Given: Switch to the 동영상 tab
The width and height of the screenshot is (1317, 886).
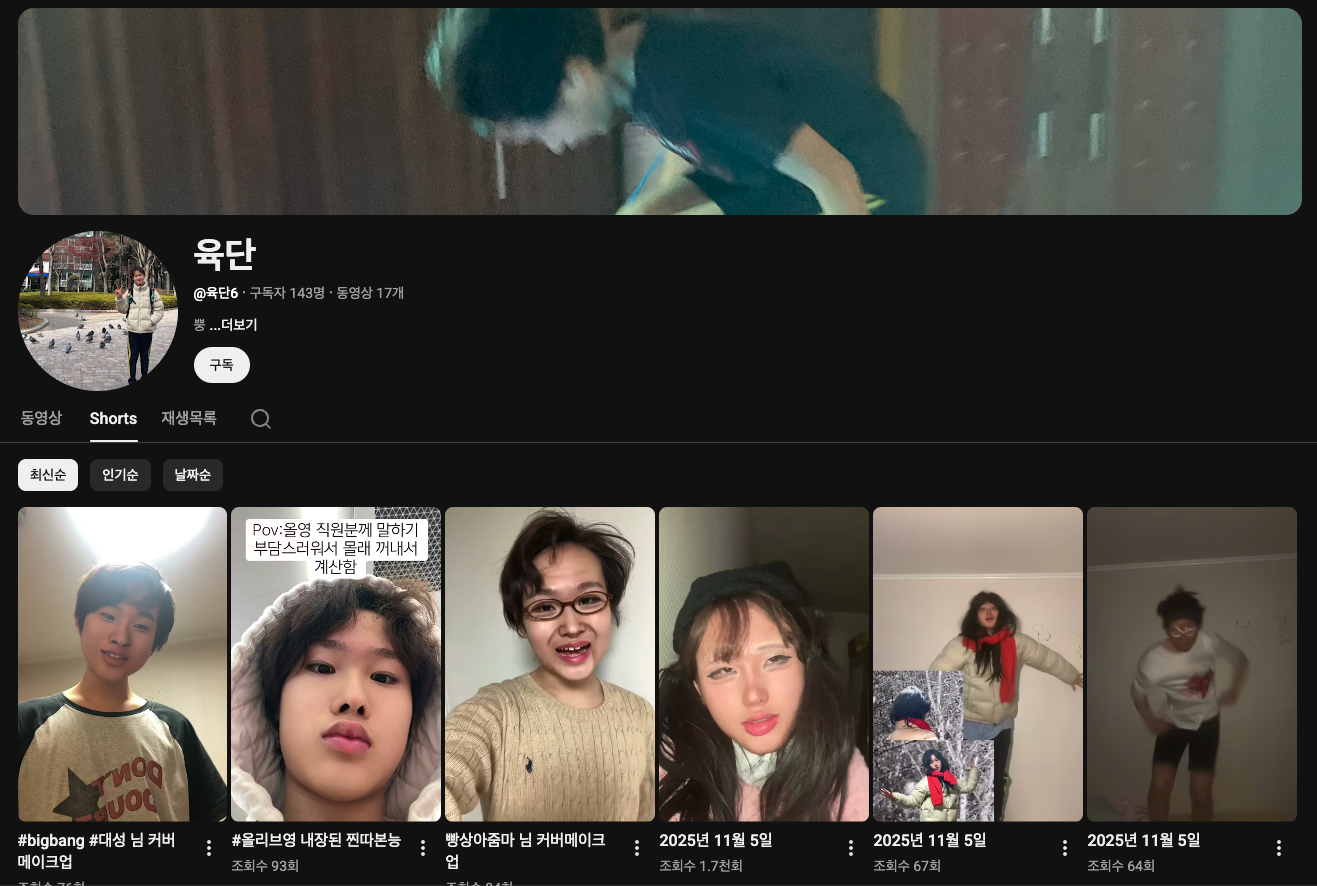Looking at the screenshot, I should (x=41, y=418).
